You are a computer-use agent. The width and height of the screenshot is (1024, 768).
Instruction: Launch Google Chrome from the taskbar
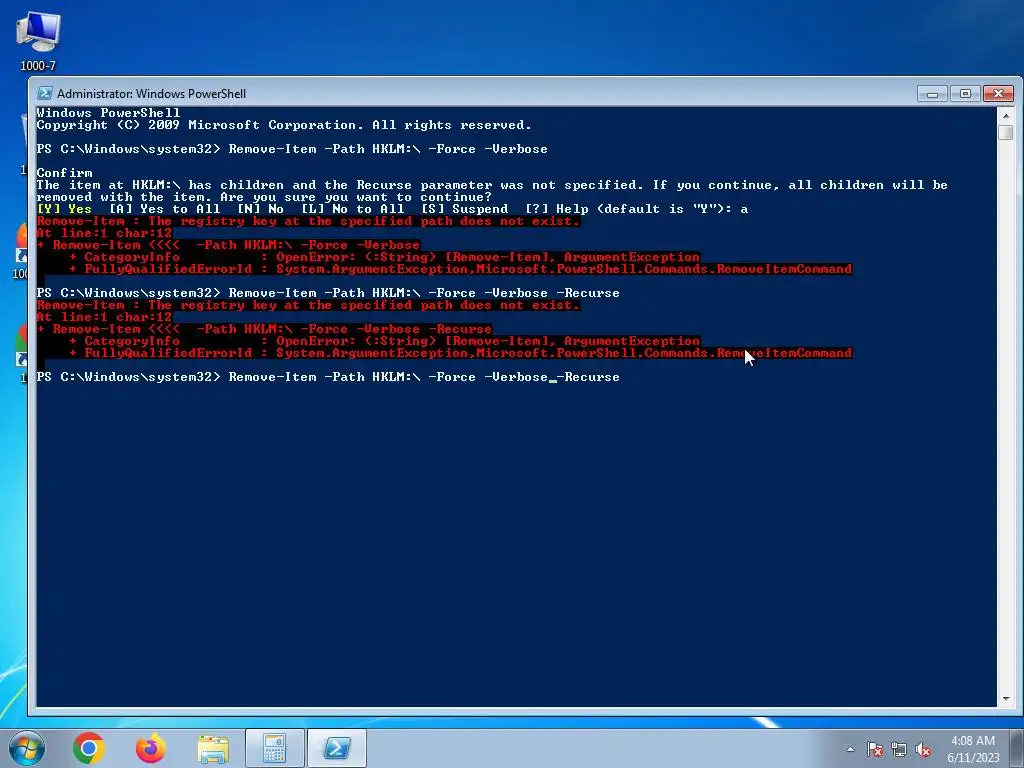coord(89,748)
